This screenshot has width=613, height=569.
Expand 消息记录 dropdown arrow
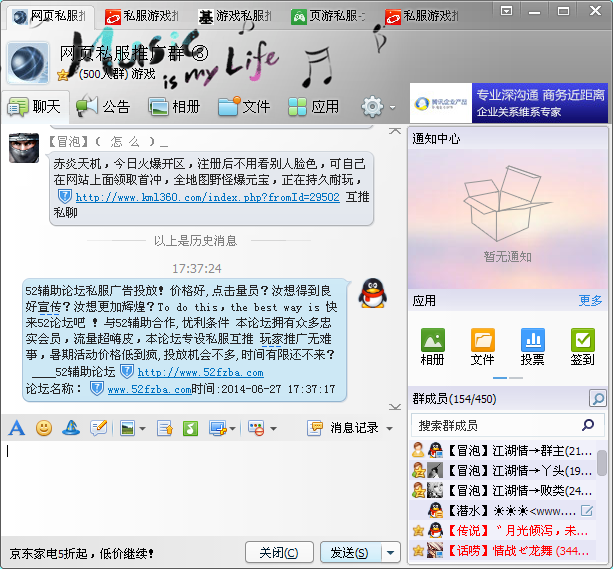389,429
